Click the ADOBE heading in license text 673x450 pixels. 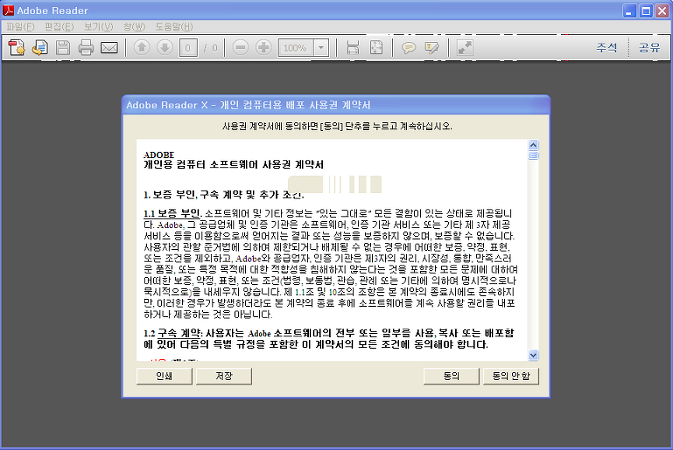159,155
